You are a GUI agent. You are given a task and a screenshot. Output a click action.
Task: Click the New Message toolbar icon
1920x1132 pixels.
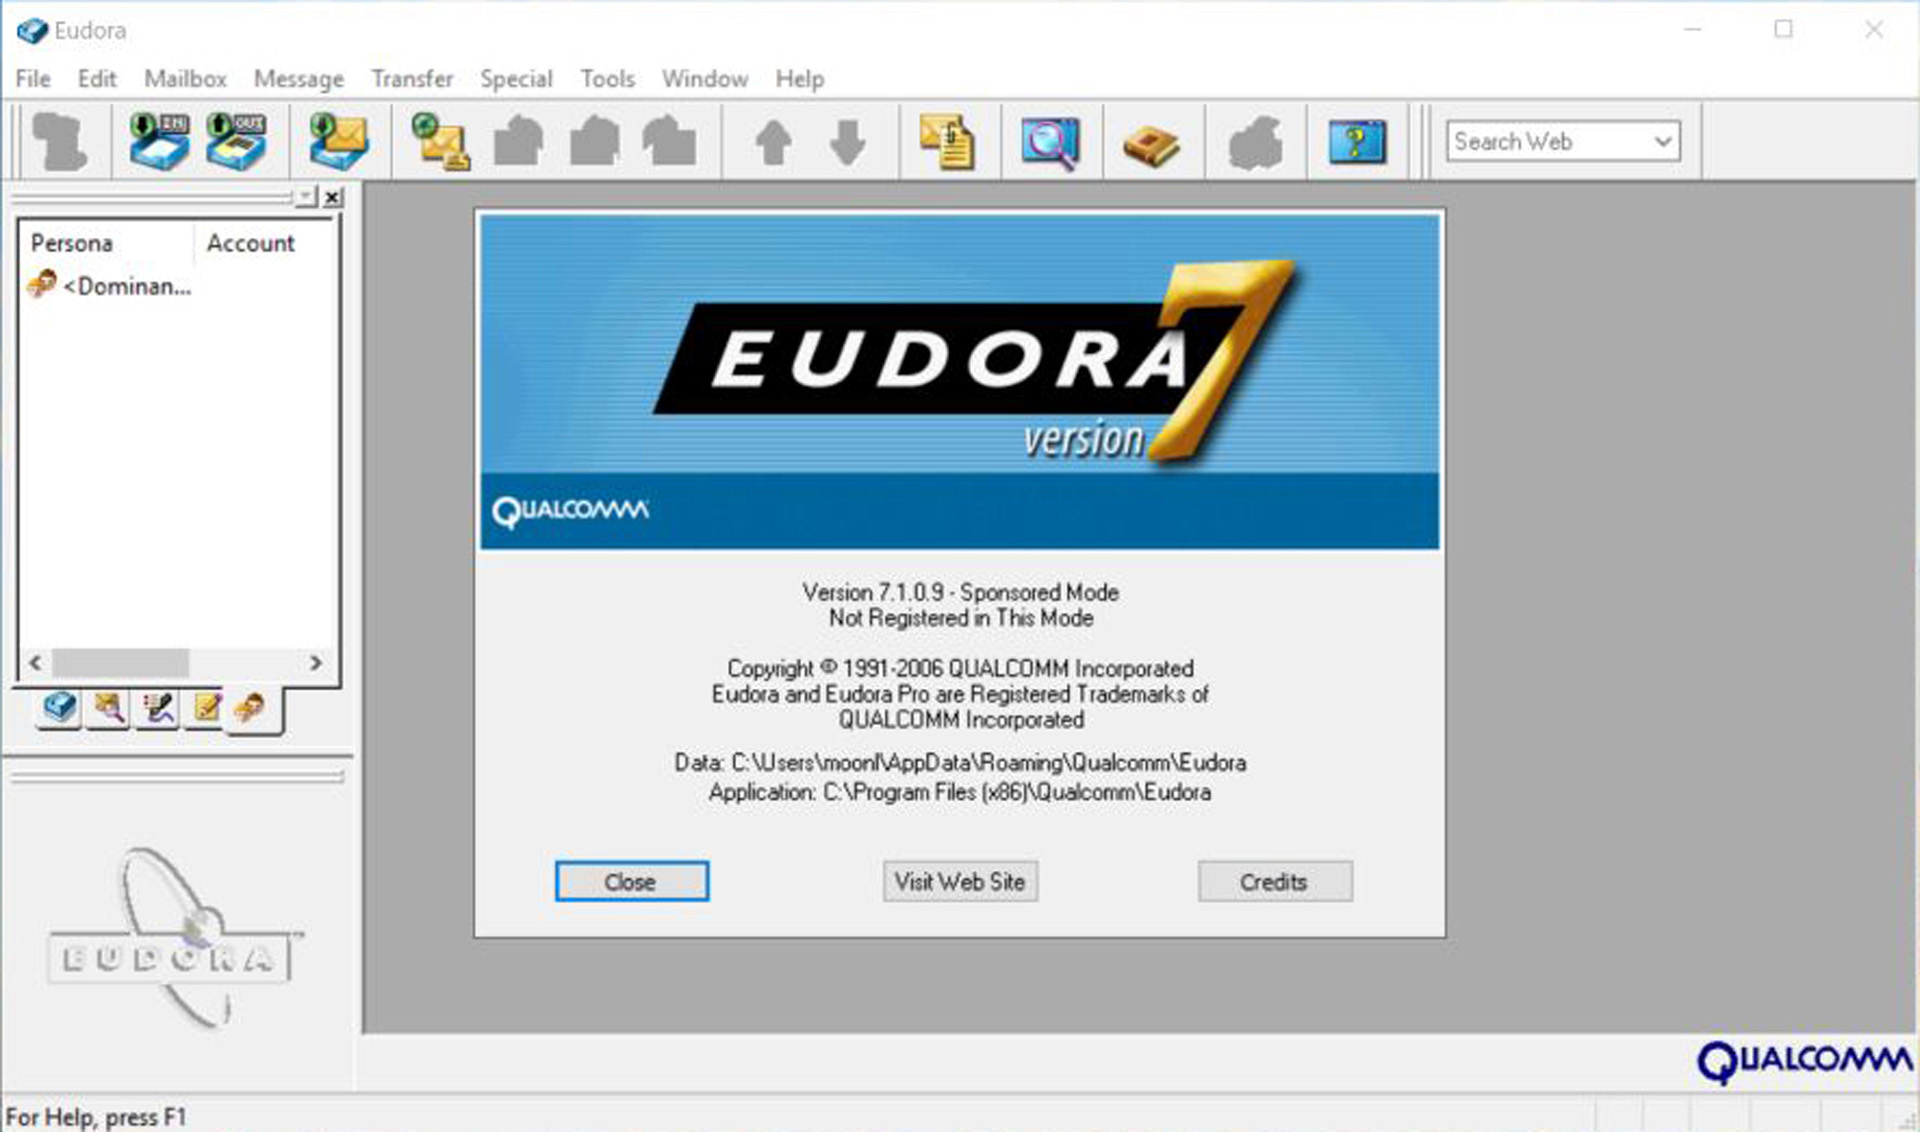[x=441, y=141]
